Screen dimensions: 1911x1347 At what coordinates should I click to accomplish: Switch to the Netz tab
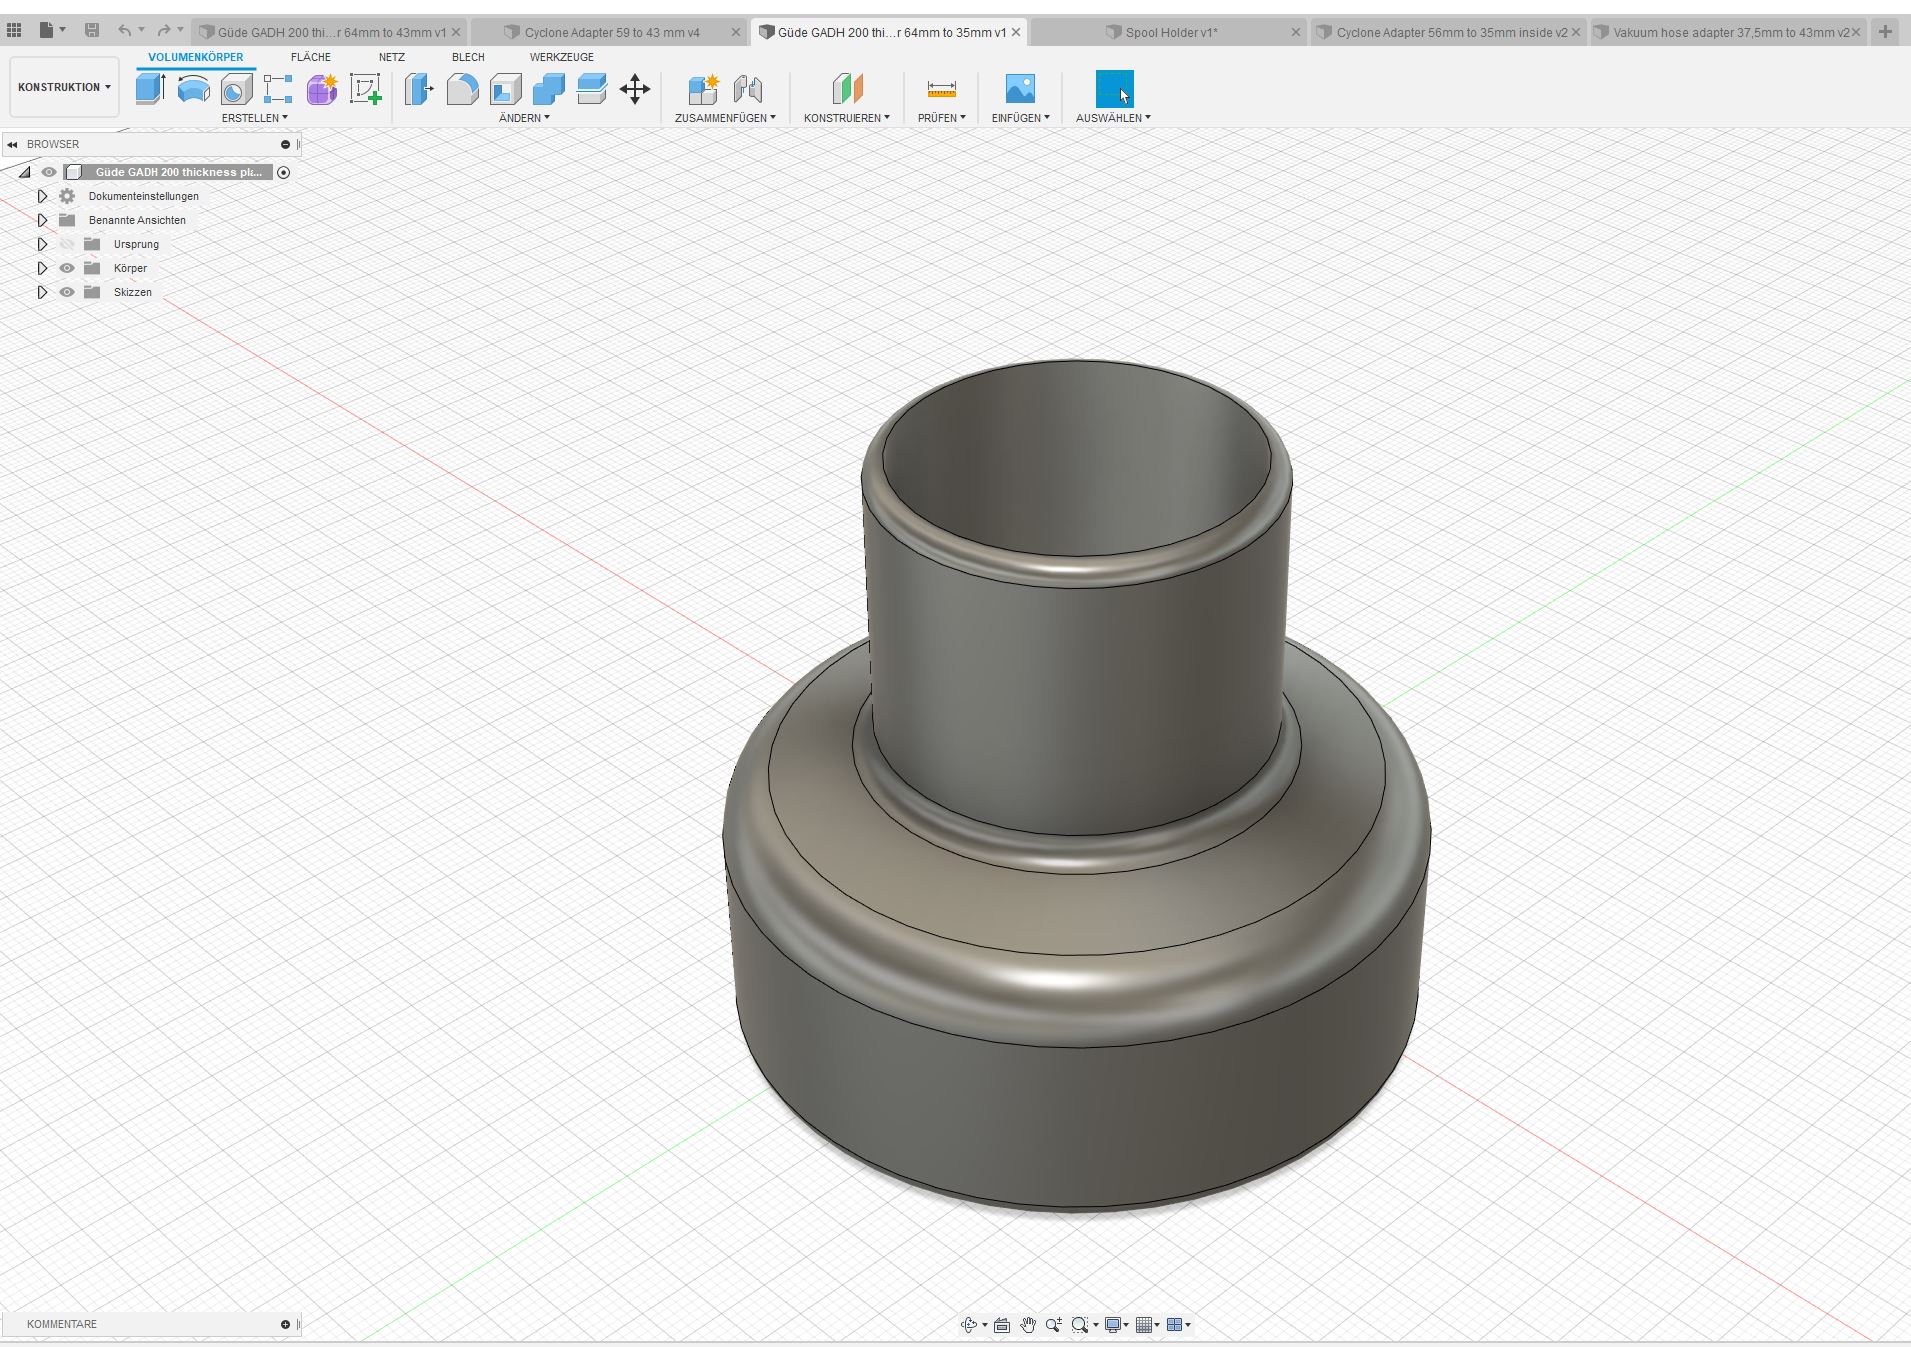click(x=391, y=57)
